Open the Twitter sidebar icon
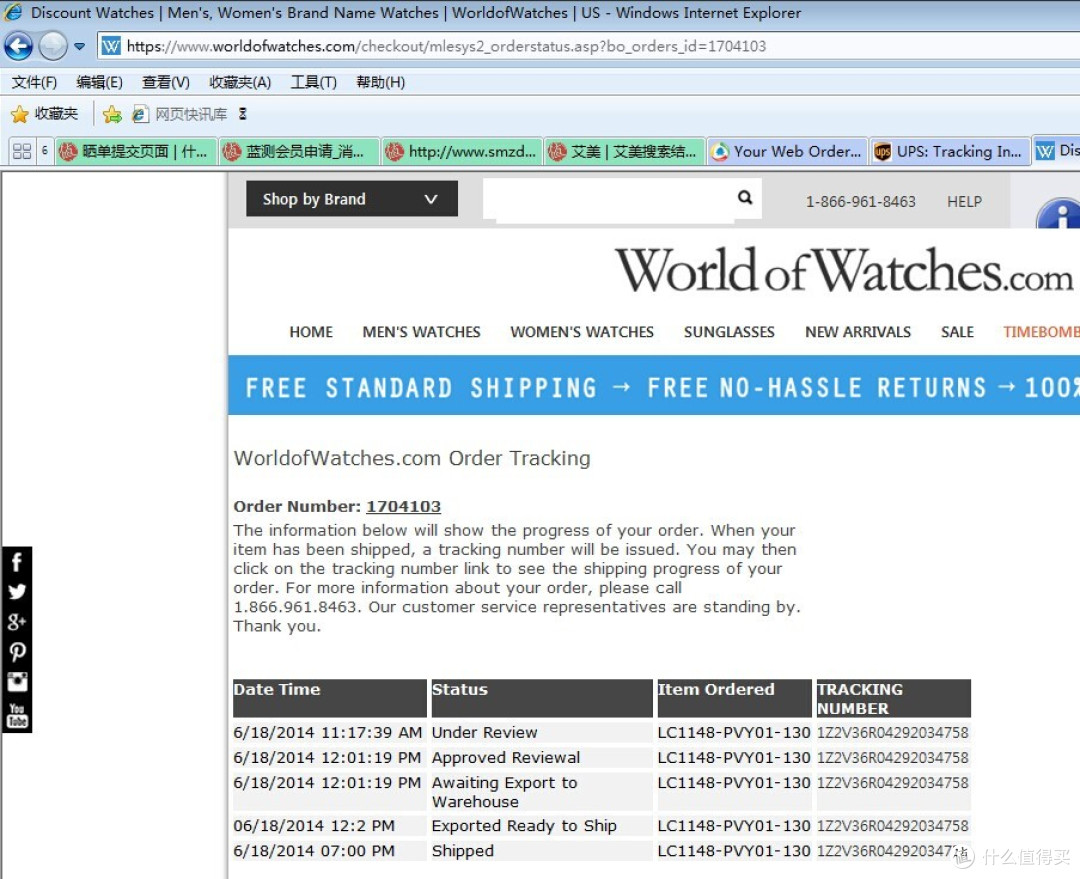The height and width of the screenshot is (879, 1080). pyautogui.click(x=17, y=592)
